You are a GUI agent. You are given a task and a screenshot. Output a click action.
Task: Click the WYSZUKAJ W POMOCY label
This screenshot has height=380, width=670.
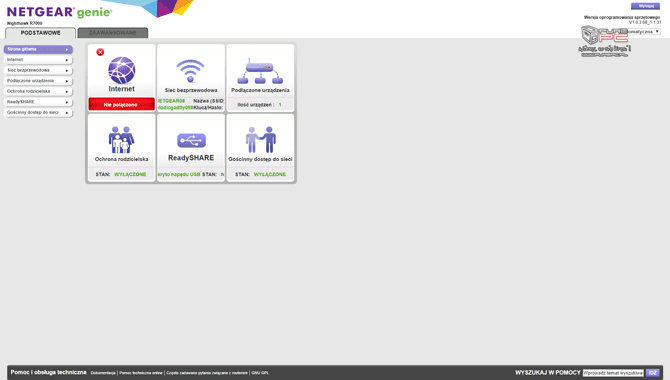[x=547, y=373]
